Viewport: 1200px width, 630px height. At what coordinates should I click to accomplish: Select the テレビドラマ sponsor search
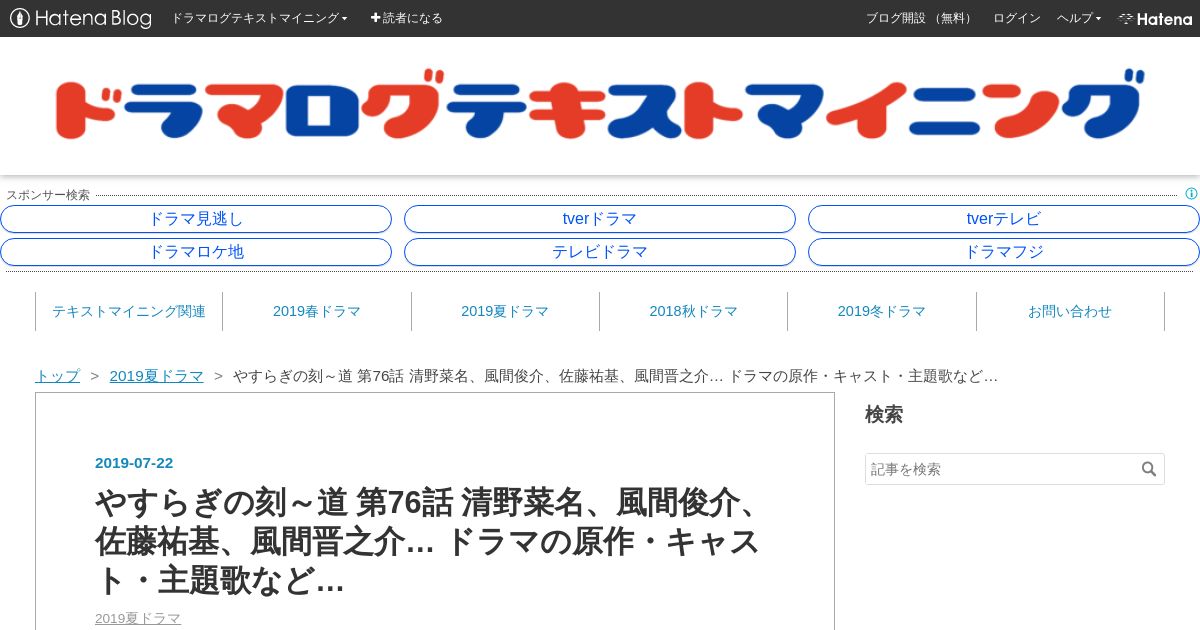[x=600, y=252]
